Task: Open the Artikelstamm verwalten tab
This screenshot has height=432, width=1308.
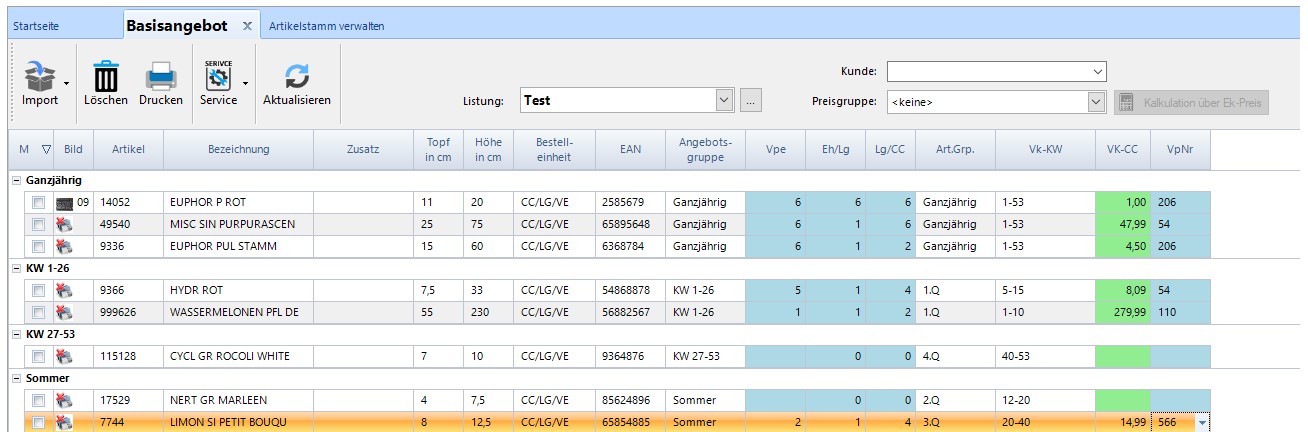Action: coord(326,26)
